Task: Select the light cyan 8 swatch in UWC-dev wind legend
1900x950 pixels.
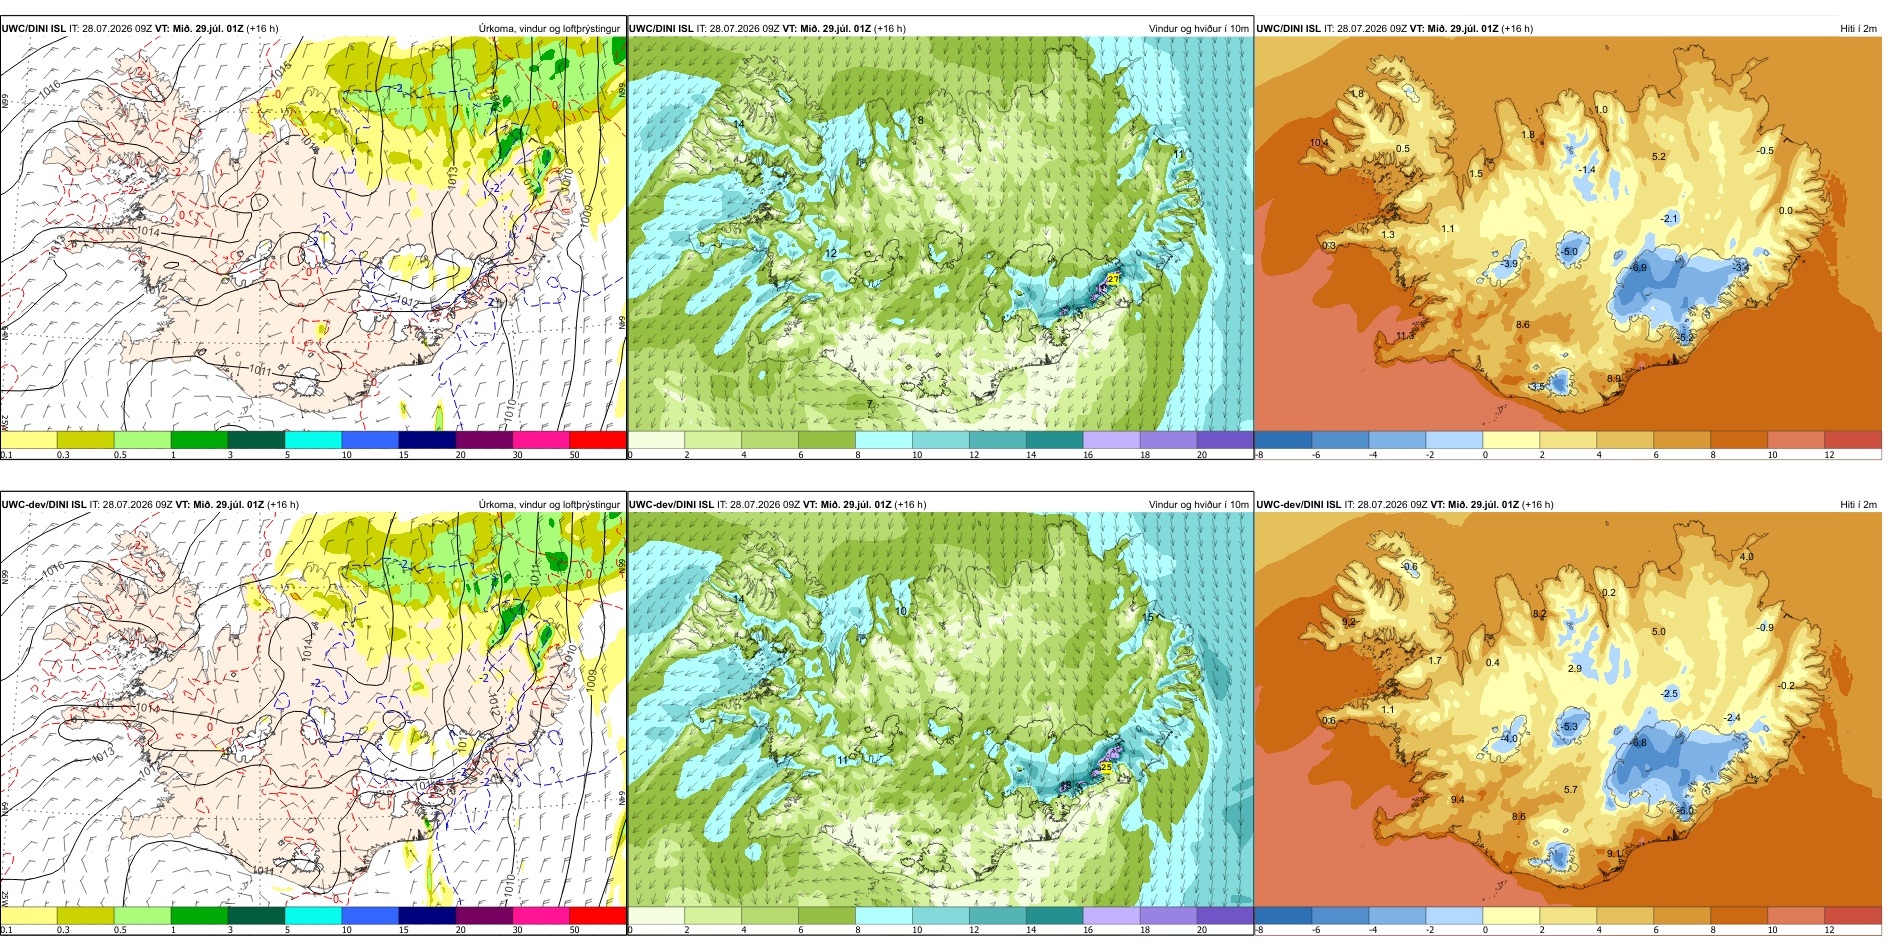Action: click(884, 915)
